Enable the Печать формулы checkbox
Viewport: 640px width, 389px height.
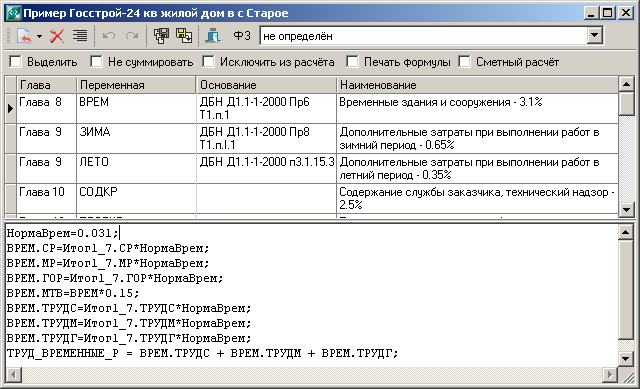pyautogui.click(x=352, y=62)
